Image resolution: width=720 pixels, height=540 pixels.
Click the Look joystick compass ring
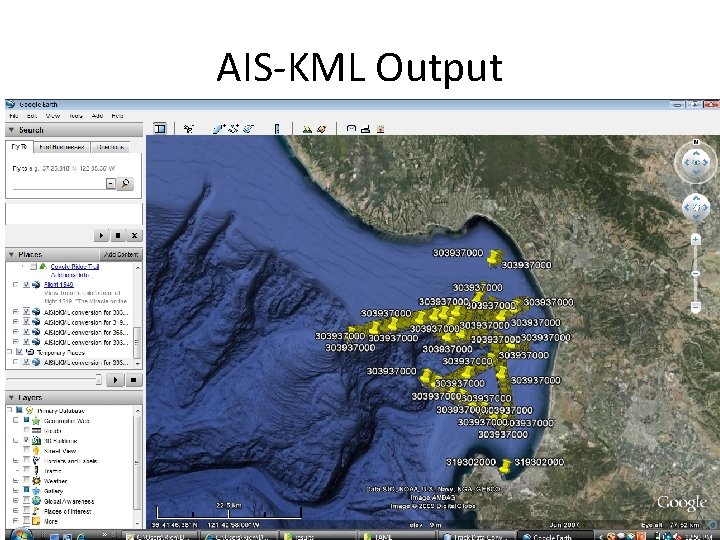point(696,162)
